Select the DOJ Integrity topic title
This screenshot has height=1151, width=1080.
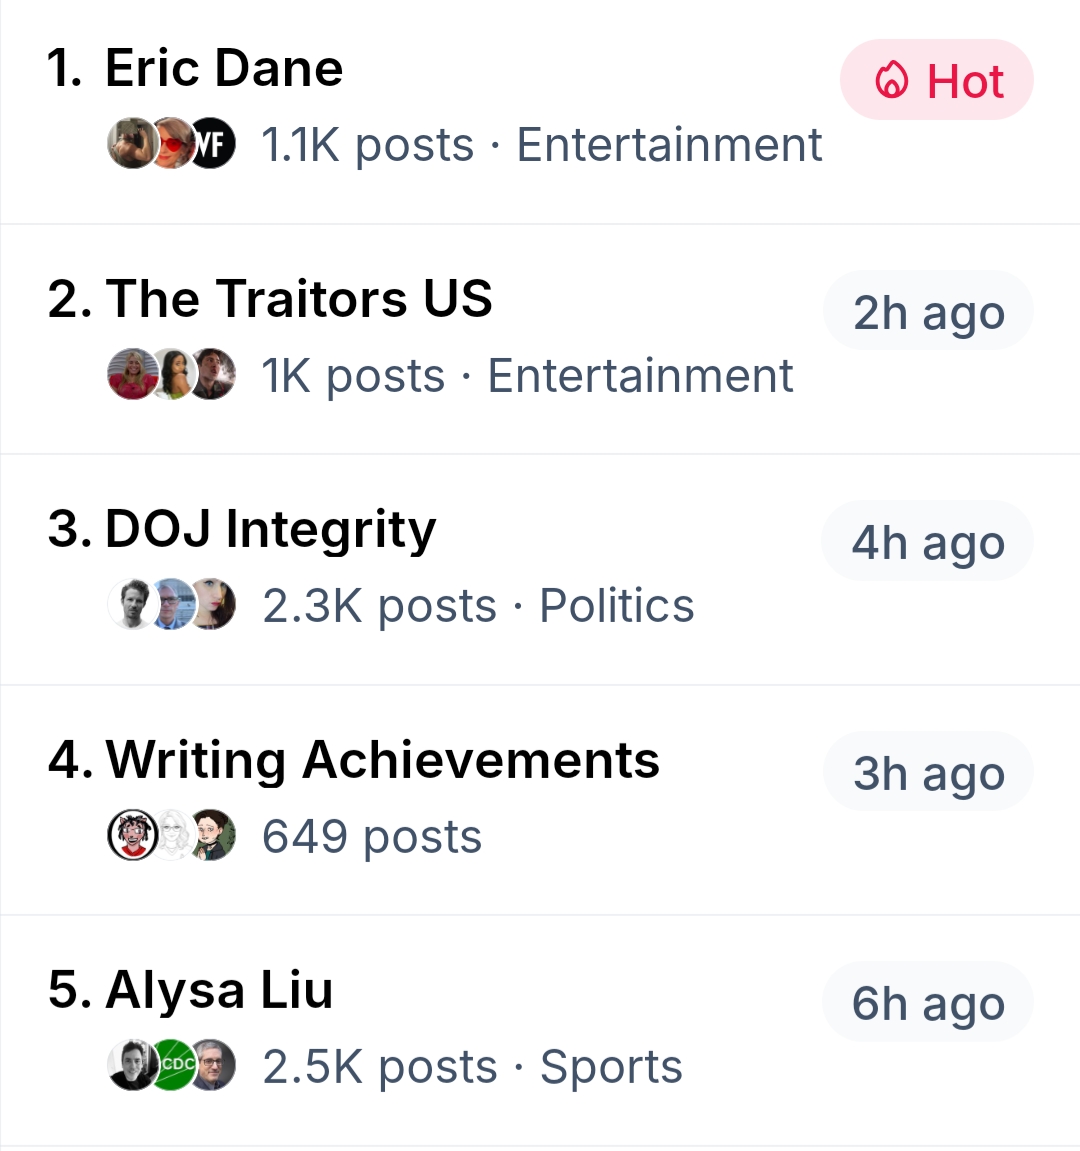tap(270, 529)
